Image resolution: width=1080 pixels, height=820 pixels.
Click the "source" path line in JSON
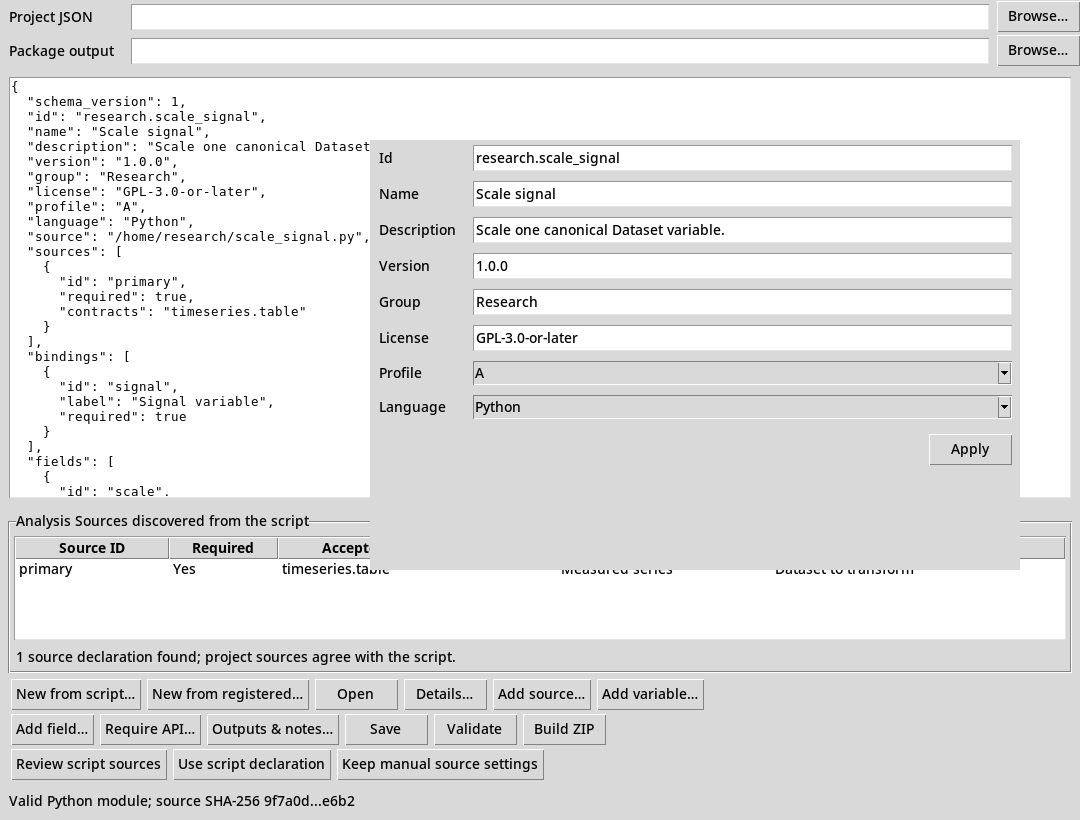coord(198,237)
